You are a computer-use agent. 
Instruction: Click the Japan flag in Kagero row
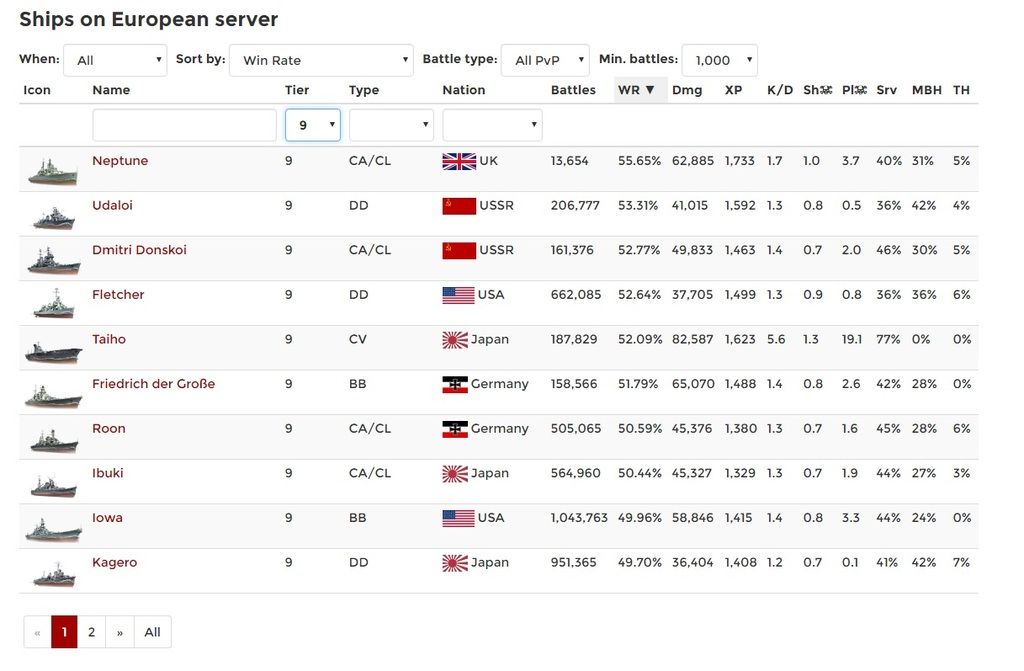[455, 563]
